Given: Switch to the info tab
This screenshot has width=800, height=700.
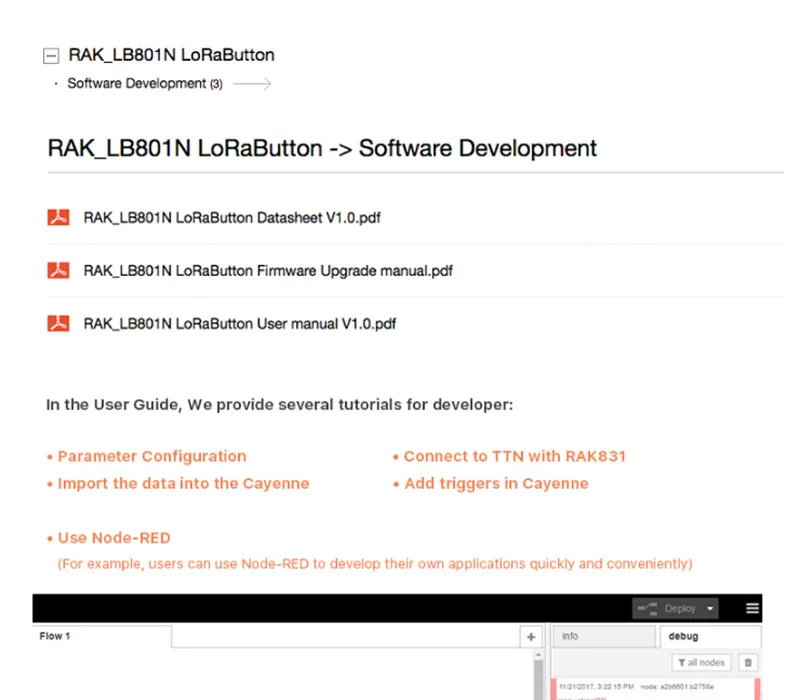Looking at the screenshot, I should click(x=604, y=636).
